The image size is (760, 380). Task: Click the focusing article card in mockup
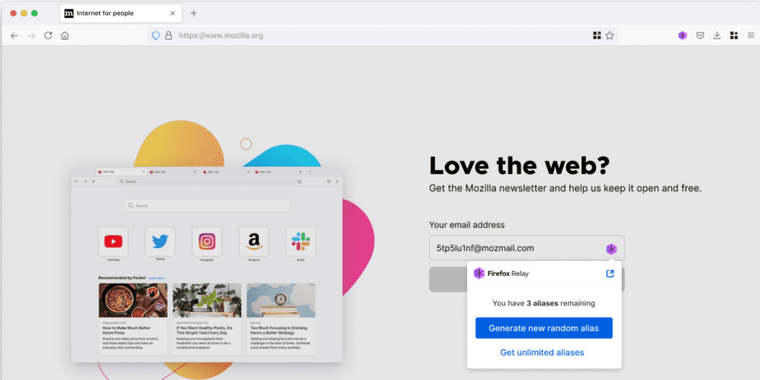(x=281, y=319)
